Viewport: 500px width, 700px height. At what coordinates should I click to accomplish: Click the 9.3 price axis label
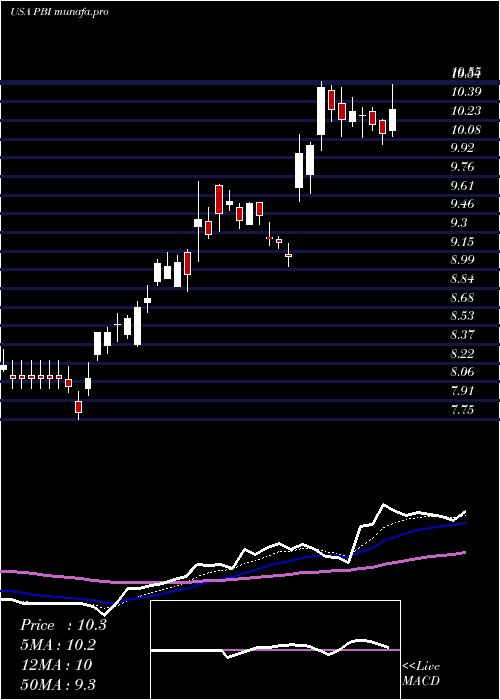tap(459, 223)
